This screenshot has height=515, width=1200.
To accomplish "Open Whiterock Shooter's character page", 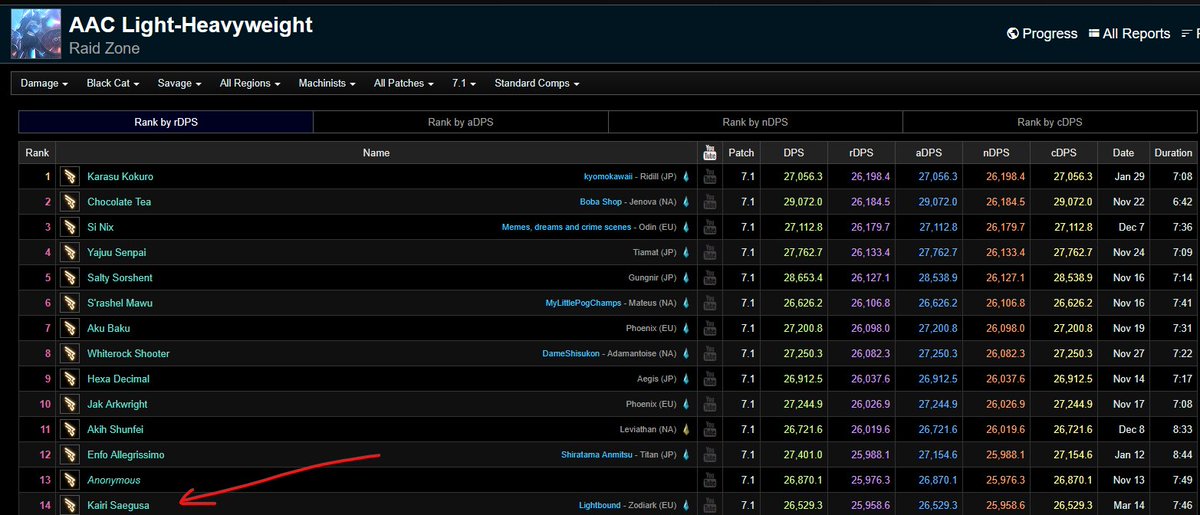I will pos(128,353).
